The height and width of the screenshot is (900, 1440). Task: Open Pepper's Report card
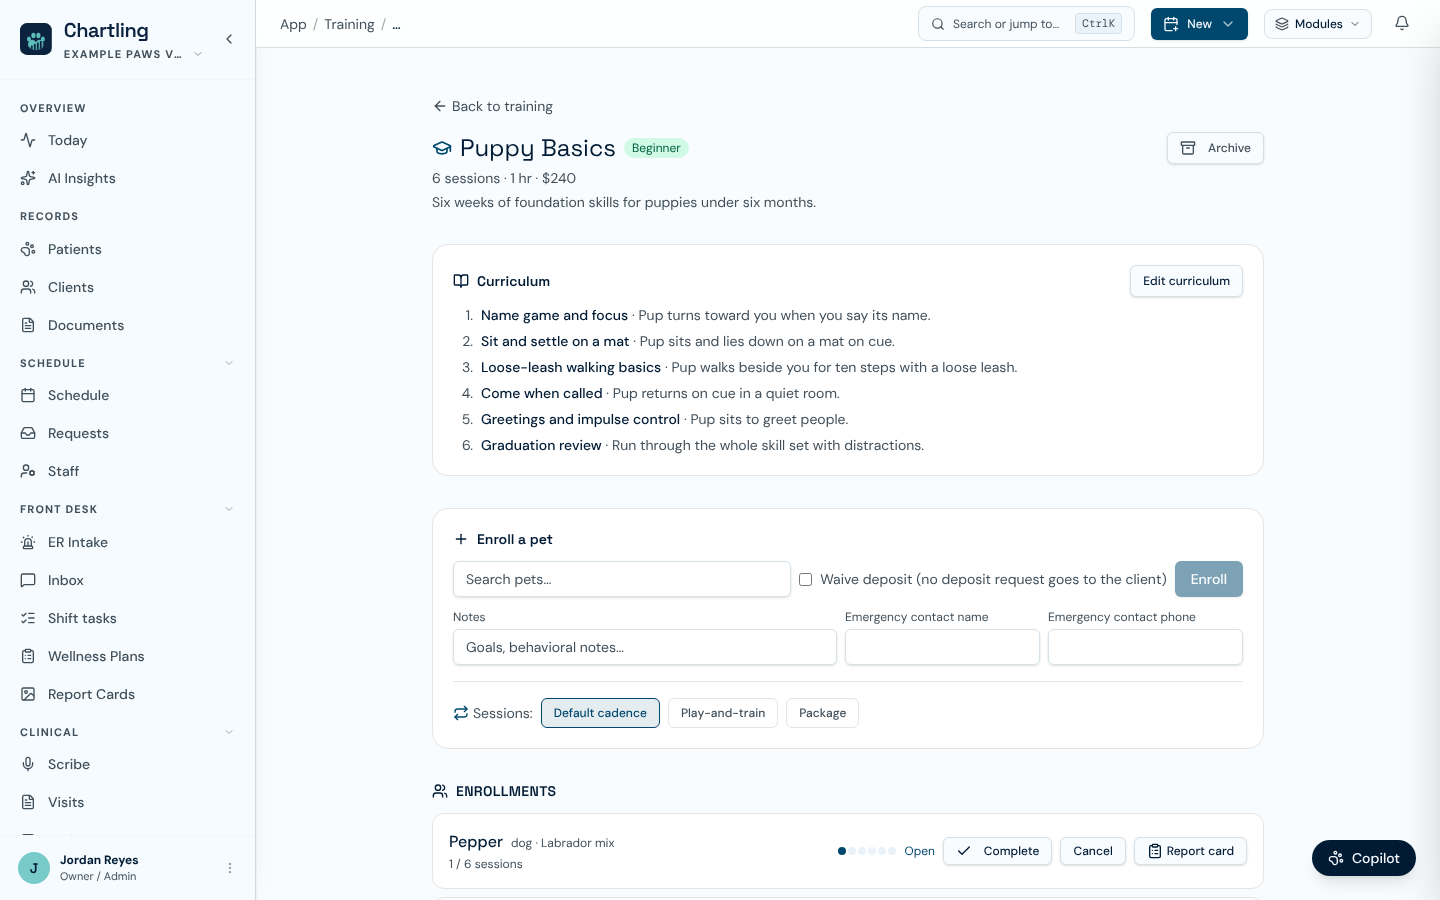tap(1190, 851)
